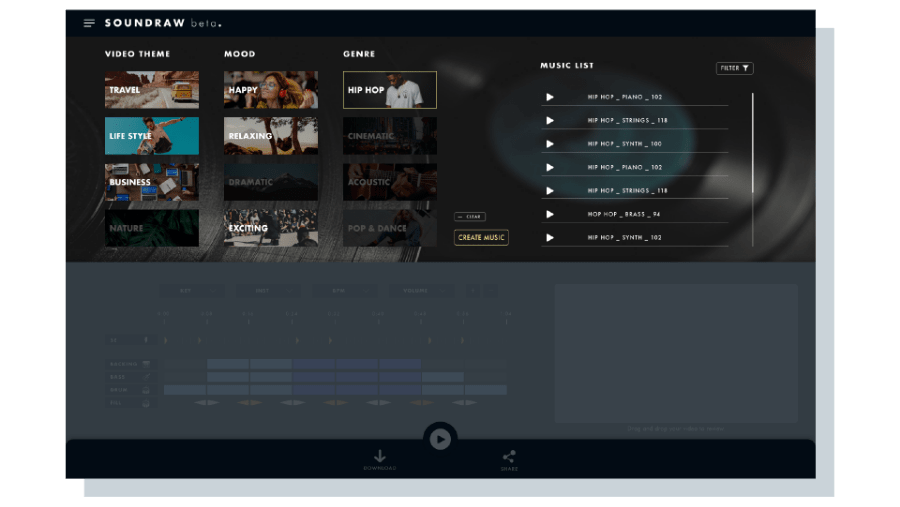Select the Travel video theme

(x=152, y=90)
